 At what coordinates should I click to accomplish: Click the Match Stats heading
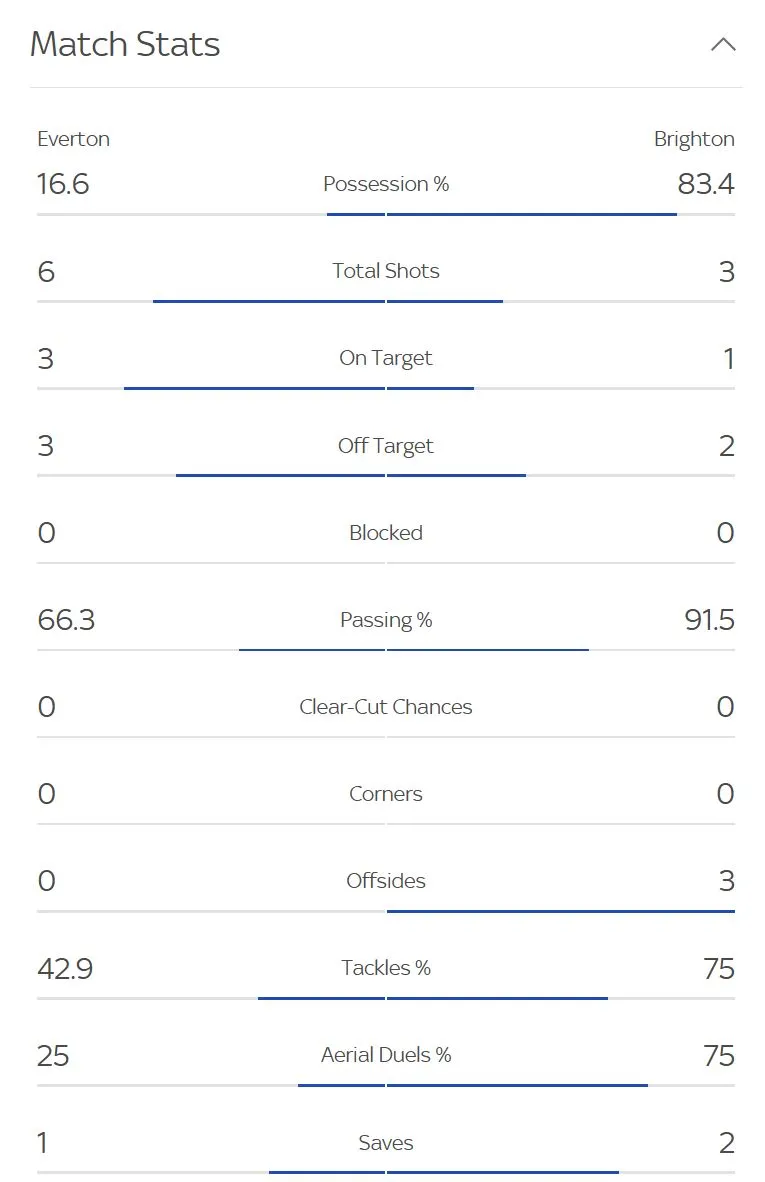coord(125,44)
